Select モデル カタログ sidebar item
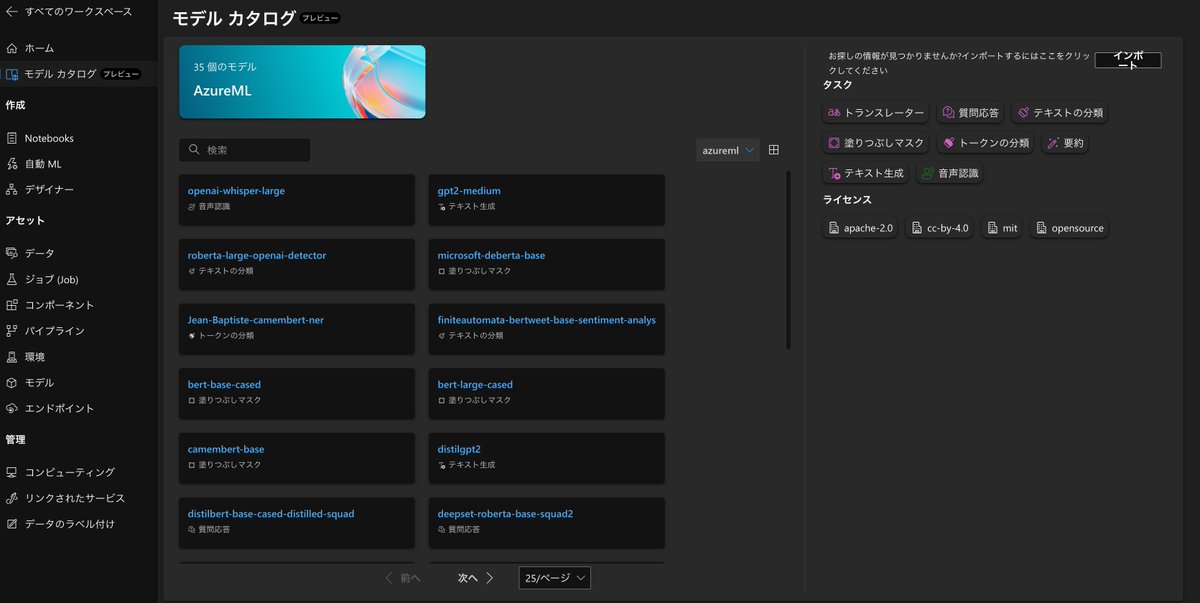 coord(78,74)
